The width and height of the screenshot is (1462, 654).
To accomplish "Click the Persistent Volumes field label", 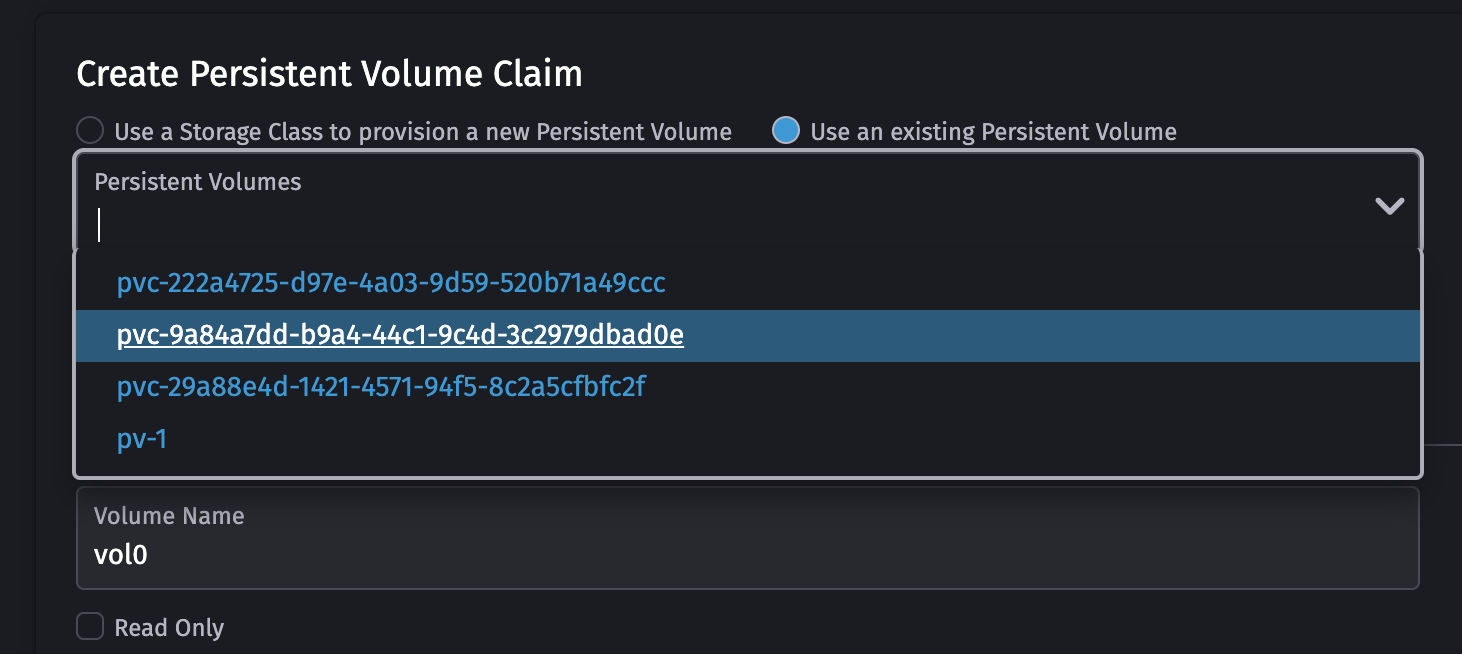I will click(197, 182).
